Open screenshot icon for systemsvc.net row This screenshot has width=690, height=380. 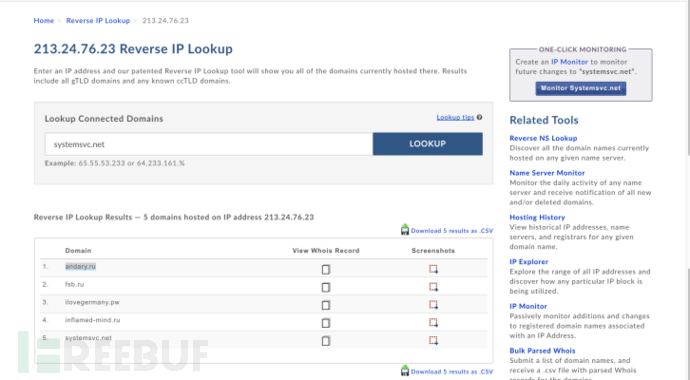coord(433,340)
